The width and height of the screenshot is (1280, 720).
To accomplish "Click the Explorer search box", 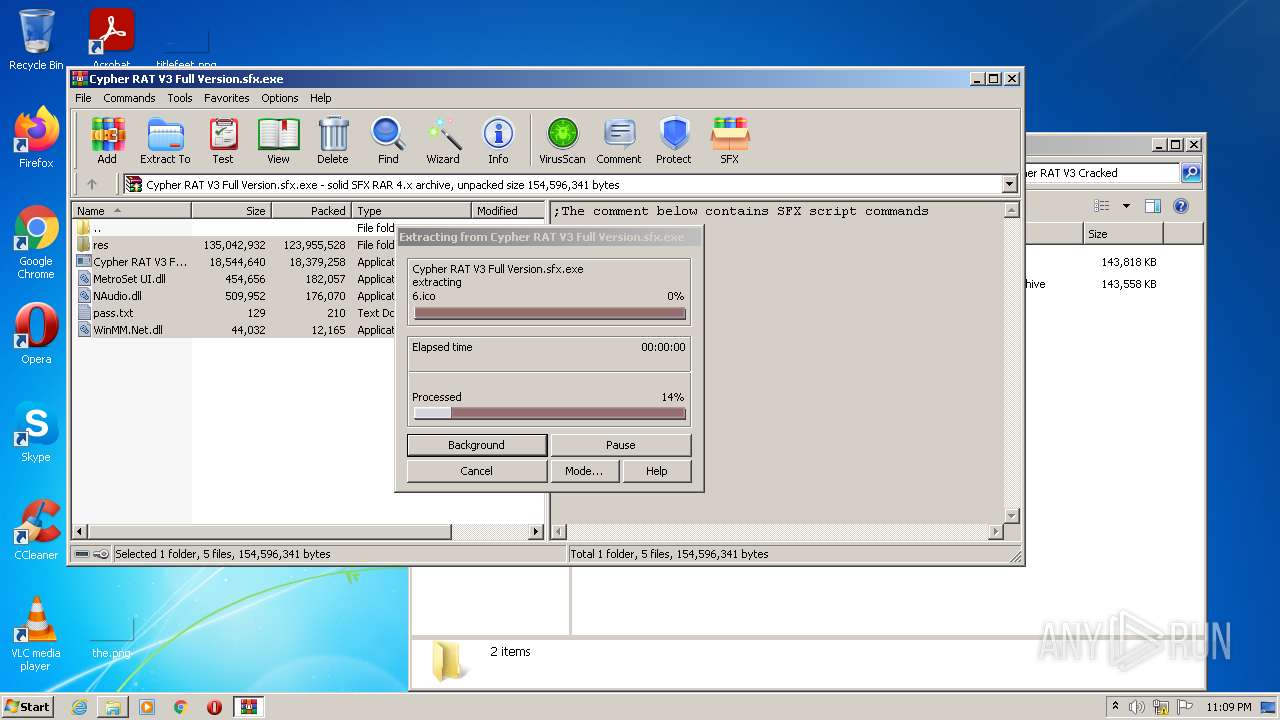I will pos(1103,173).
